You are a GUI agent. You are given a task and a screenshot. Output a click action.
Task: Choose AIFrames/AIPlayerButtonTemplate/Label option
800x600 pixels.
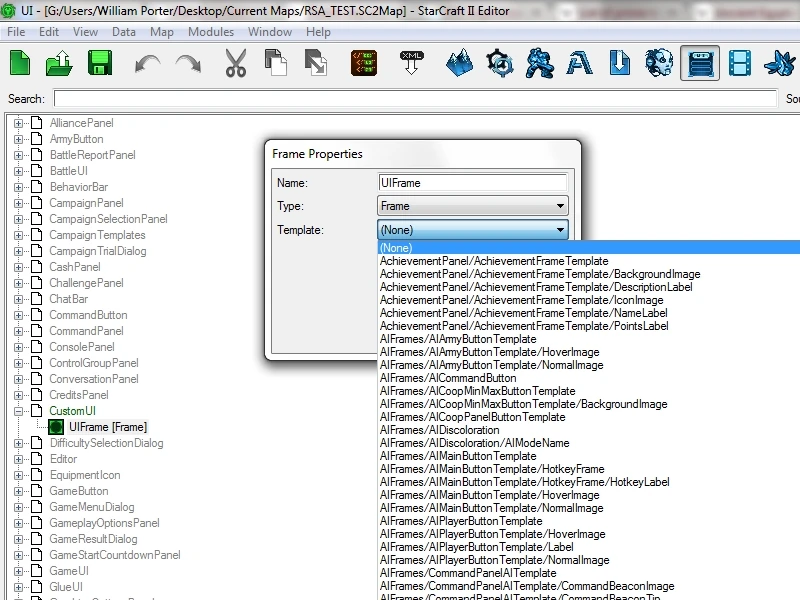(477, 547)
